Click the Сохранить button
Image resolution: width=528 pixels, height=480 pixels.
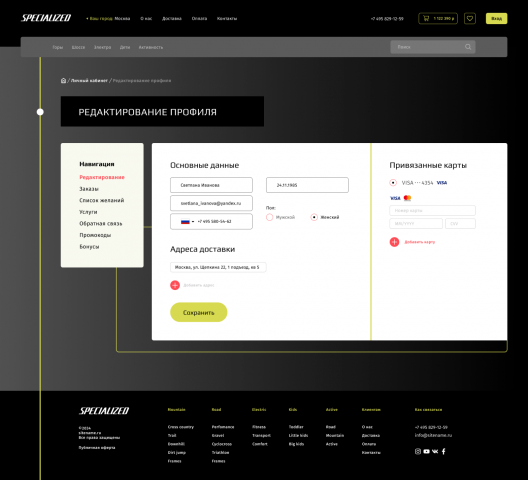tap(199, 312)
